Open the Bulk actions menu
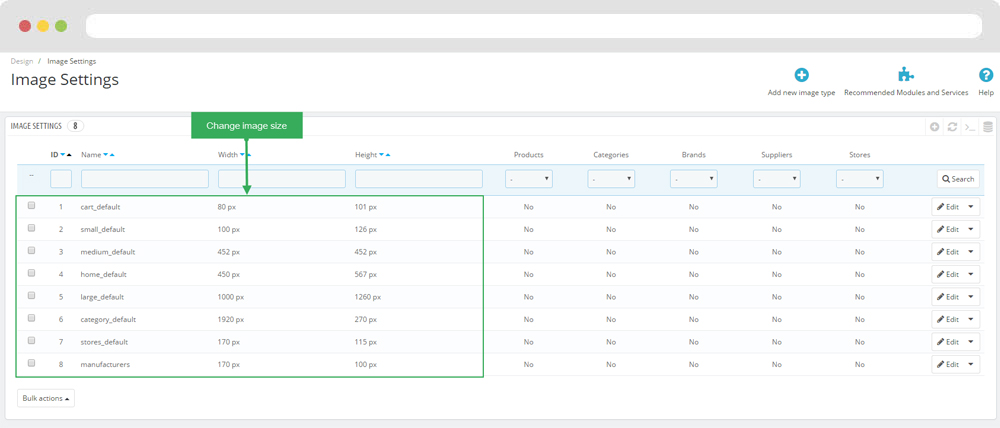Screen dimensions: 1000x428 point(46,398)
